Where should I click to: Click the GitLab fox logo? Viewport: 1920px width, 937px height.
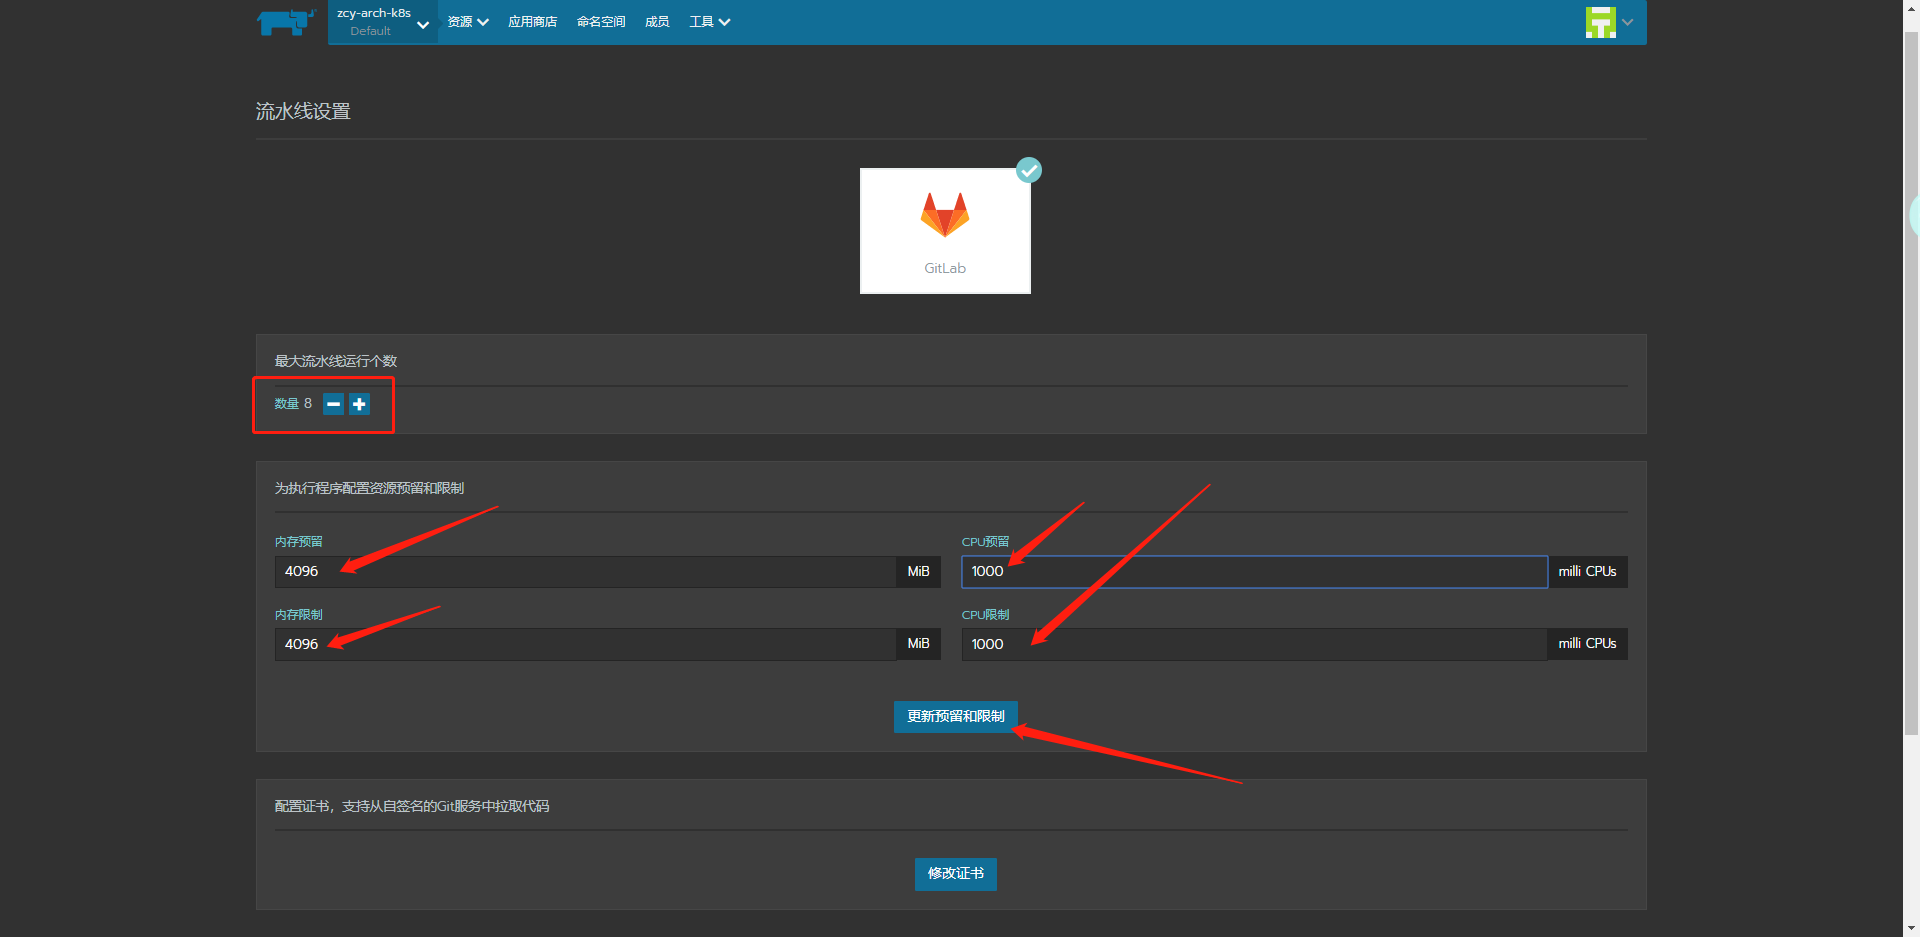(x=945, y=214)
